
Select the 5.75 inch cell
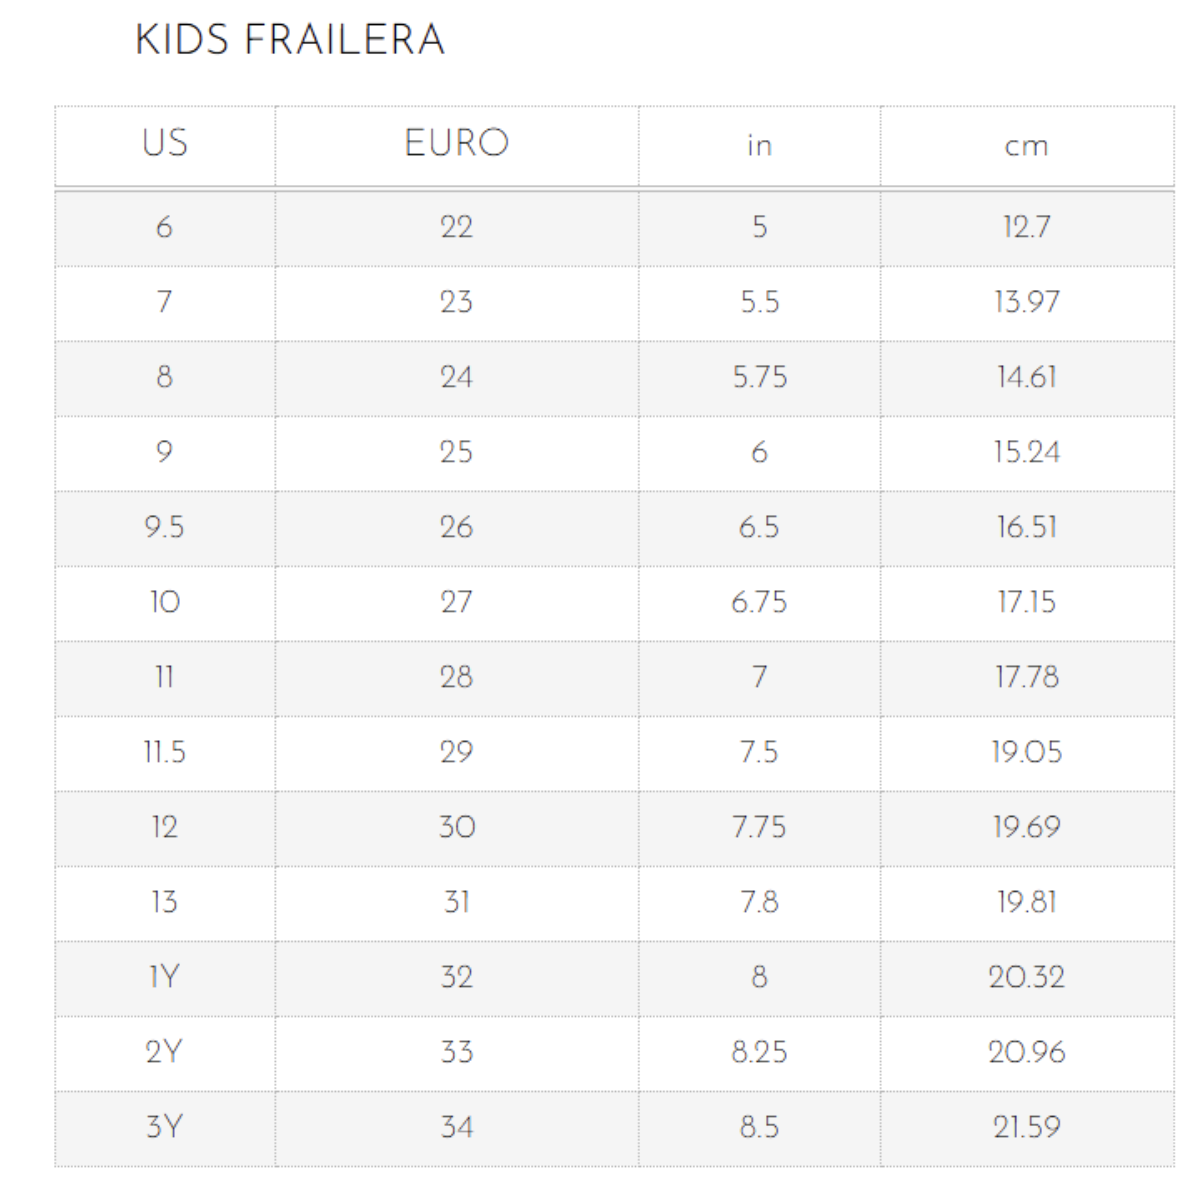[x=760, y=377]
